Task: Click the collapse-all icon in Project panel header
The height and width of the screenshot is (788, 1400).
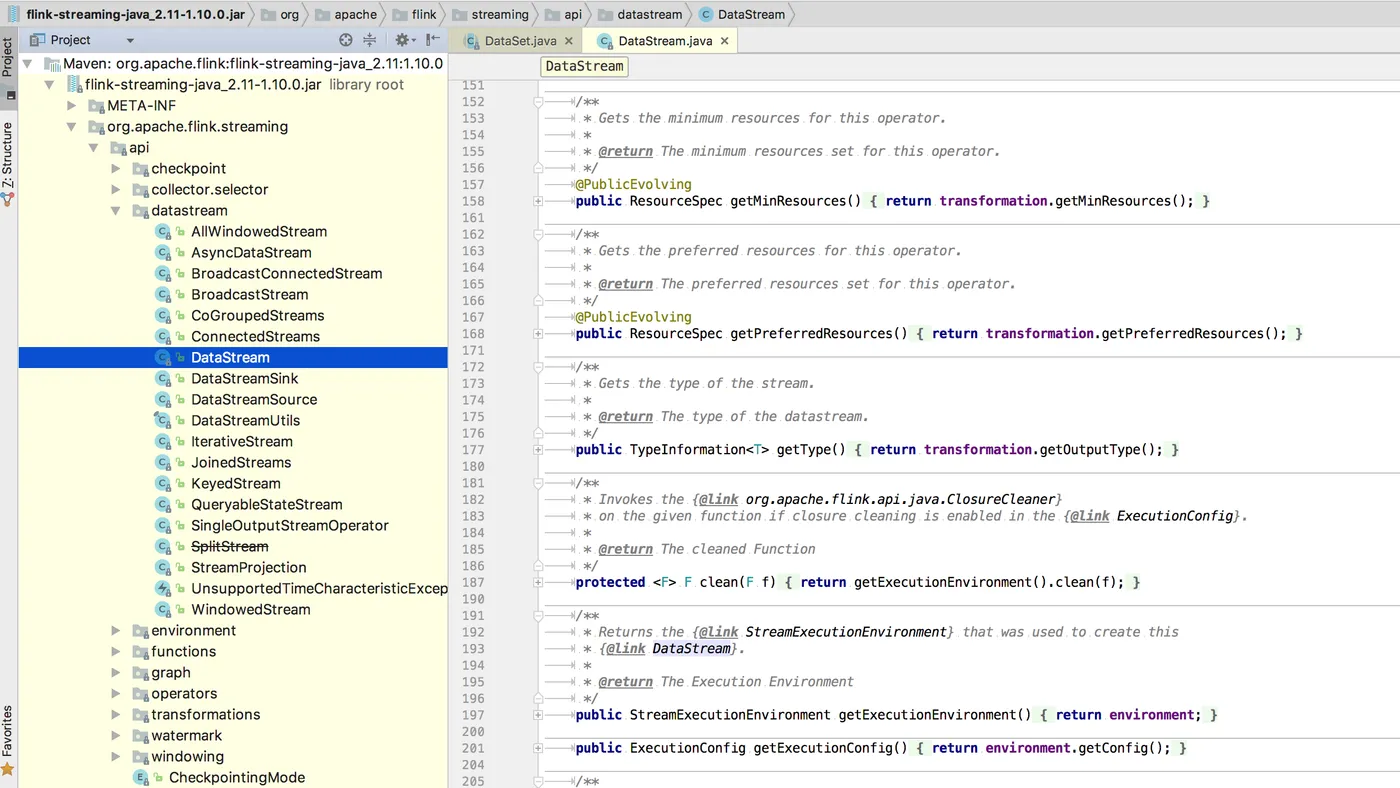Action: pyautogui.click(x=370, y=40)
